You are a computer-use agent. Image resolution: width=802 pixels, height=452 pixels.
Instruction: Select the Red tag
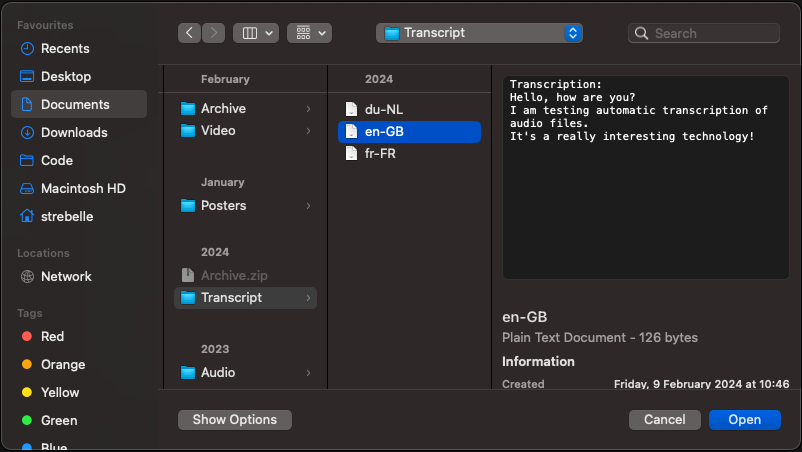point(79,336)
